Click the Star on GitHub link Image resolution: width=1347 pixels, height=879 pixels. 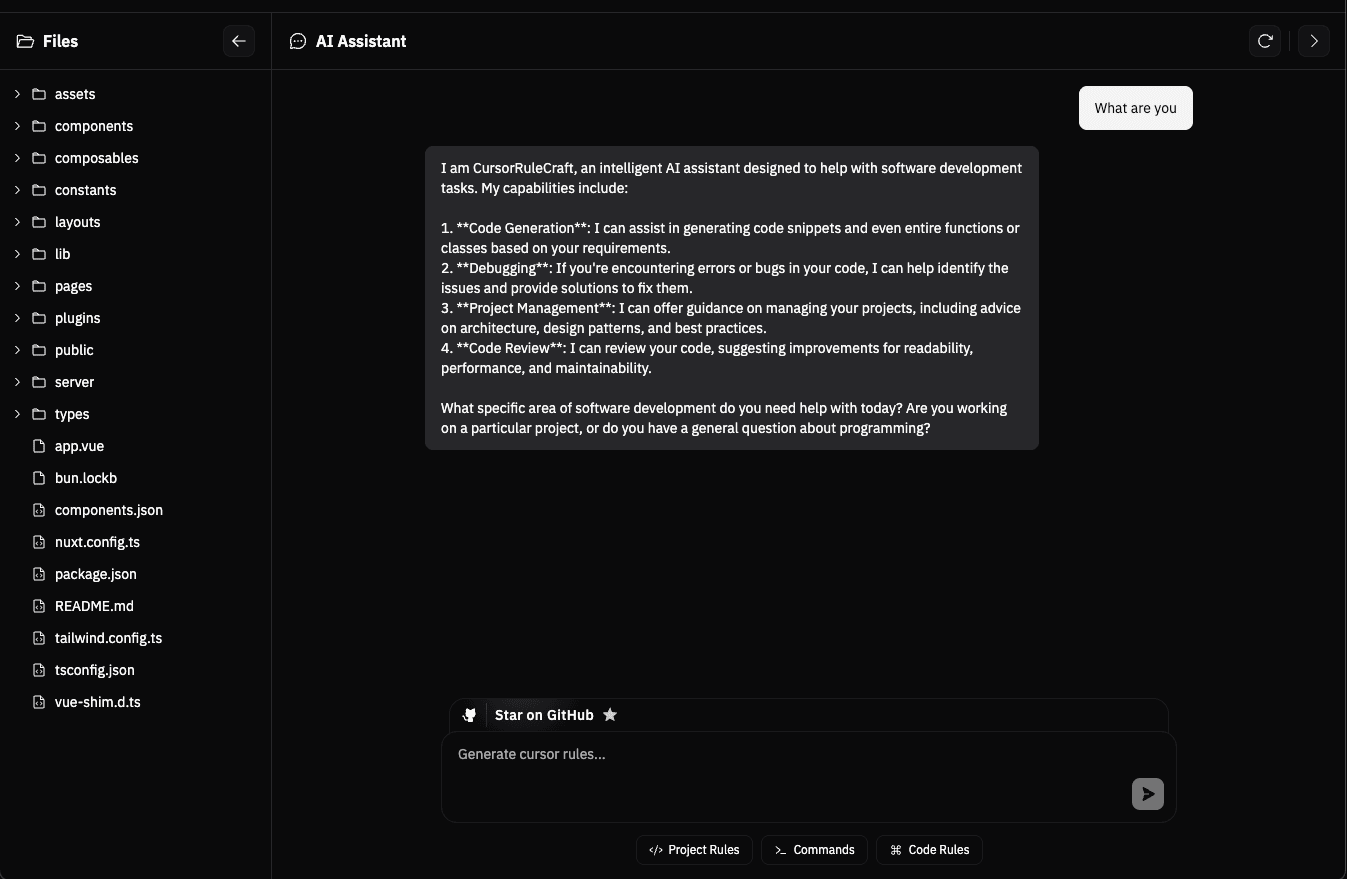tap(544, 714)
